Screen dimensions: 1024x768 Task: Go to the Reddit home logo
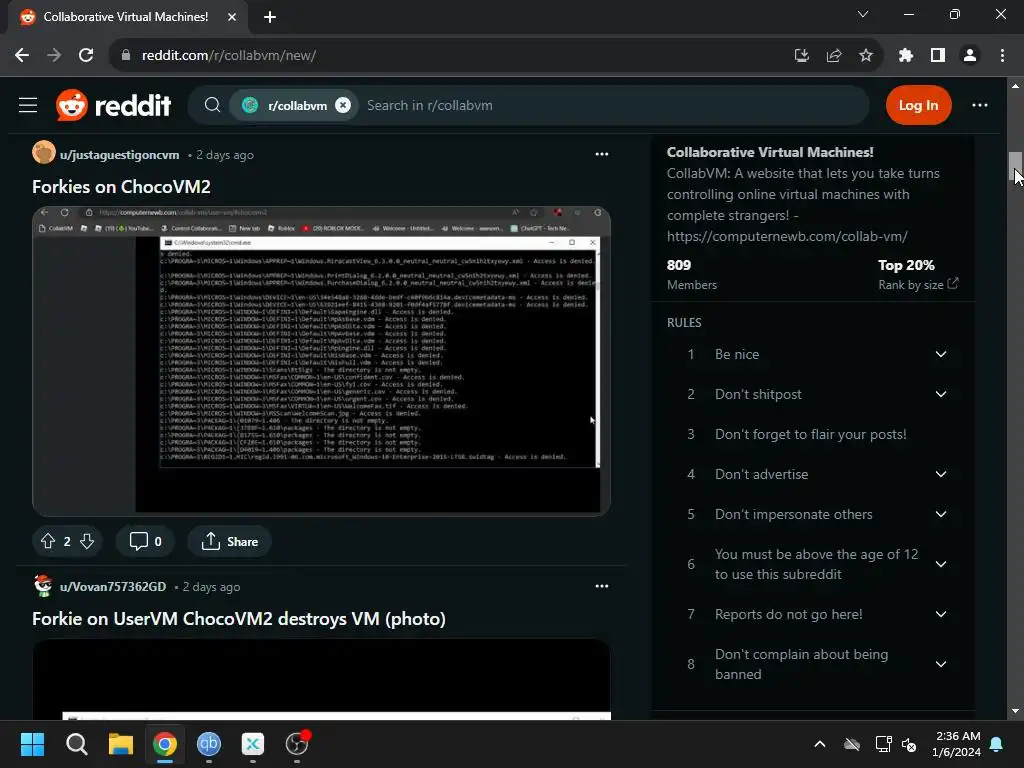point(114,105)
